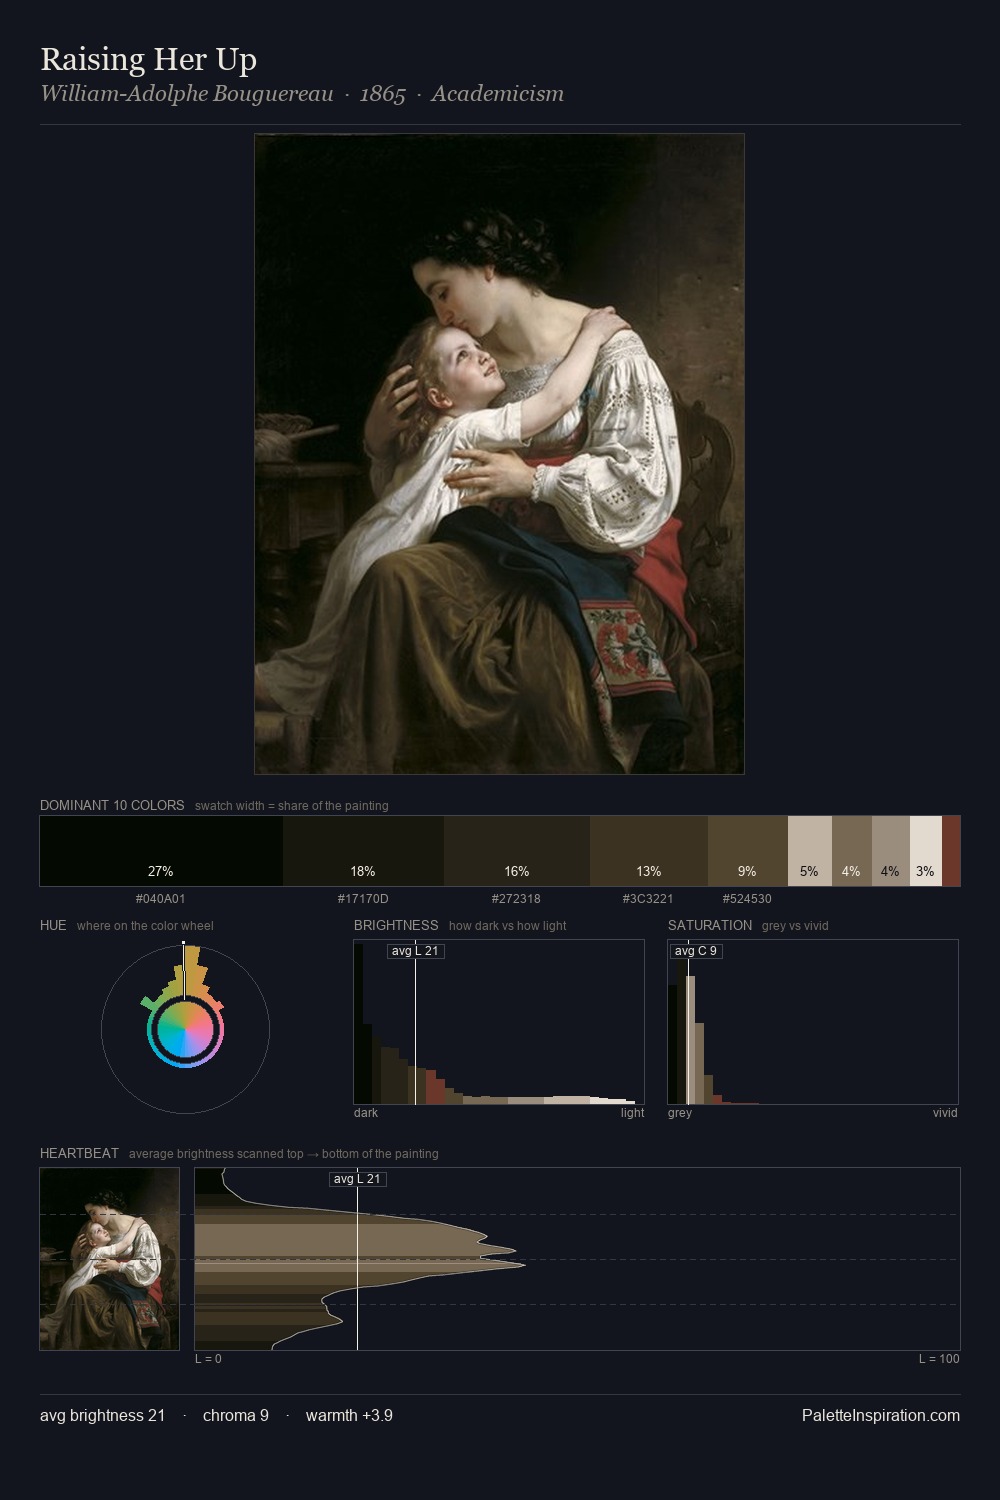
Task: Select the 16% swatch #272318
Action: click(x=517, y=851)
